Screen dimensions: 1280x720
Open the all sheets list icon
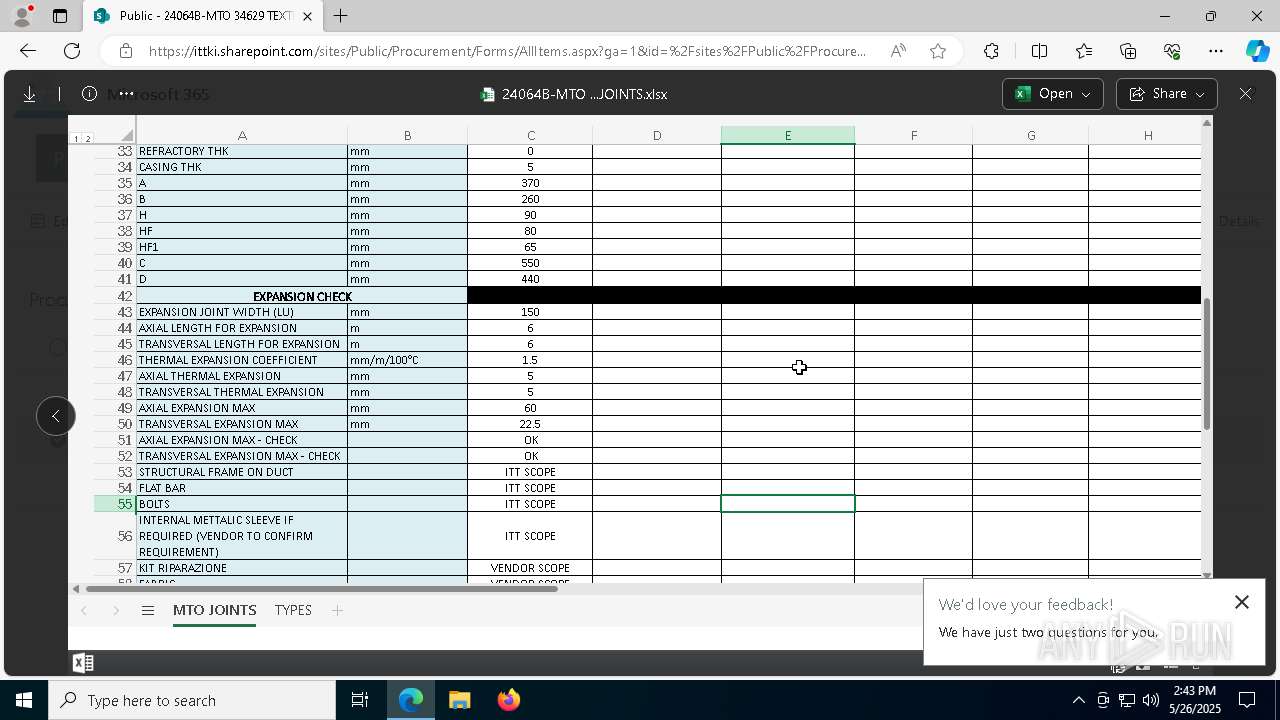tap(148, 610)
